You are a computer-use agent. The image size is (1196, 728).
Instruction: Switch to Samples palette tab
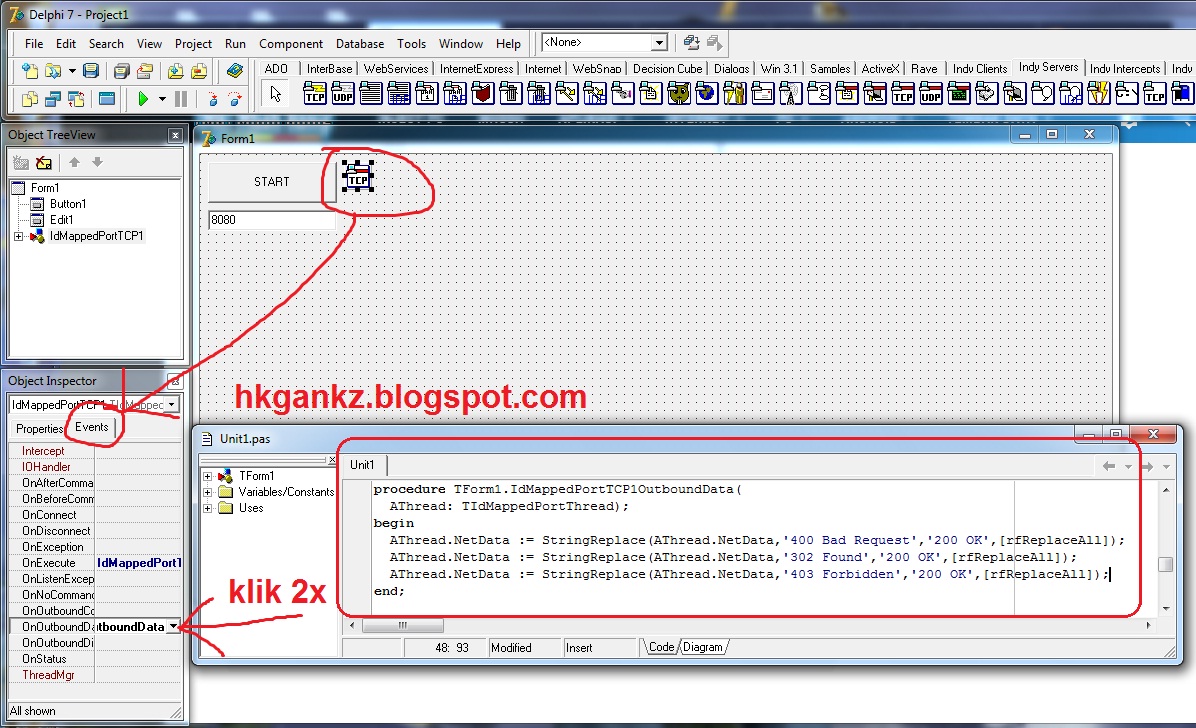[830, 69]
